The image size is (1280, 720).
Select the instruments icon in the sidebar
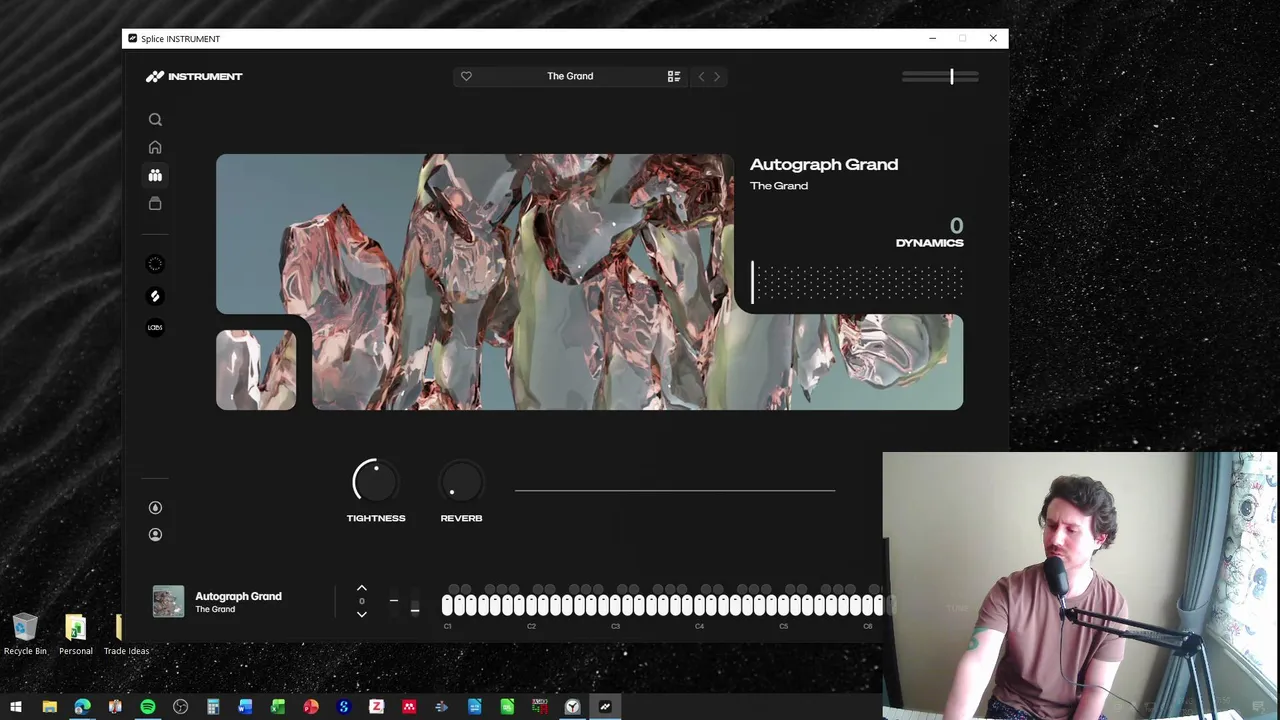[x=155, y=175]
